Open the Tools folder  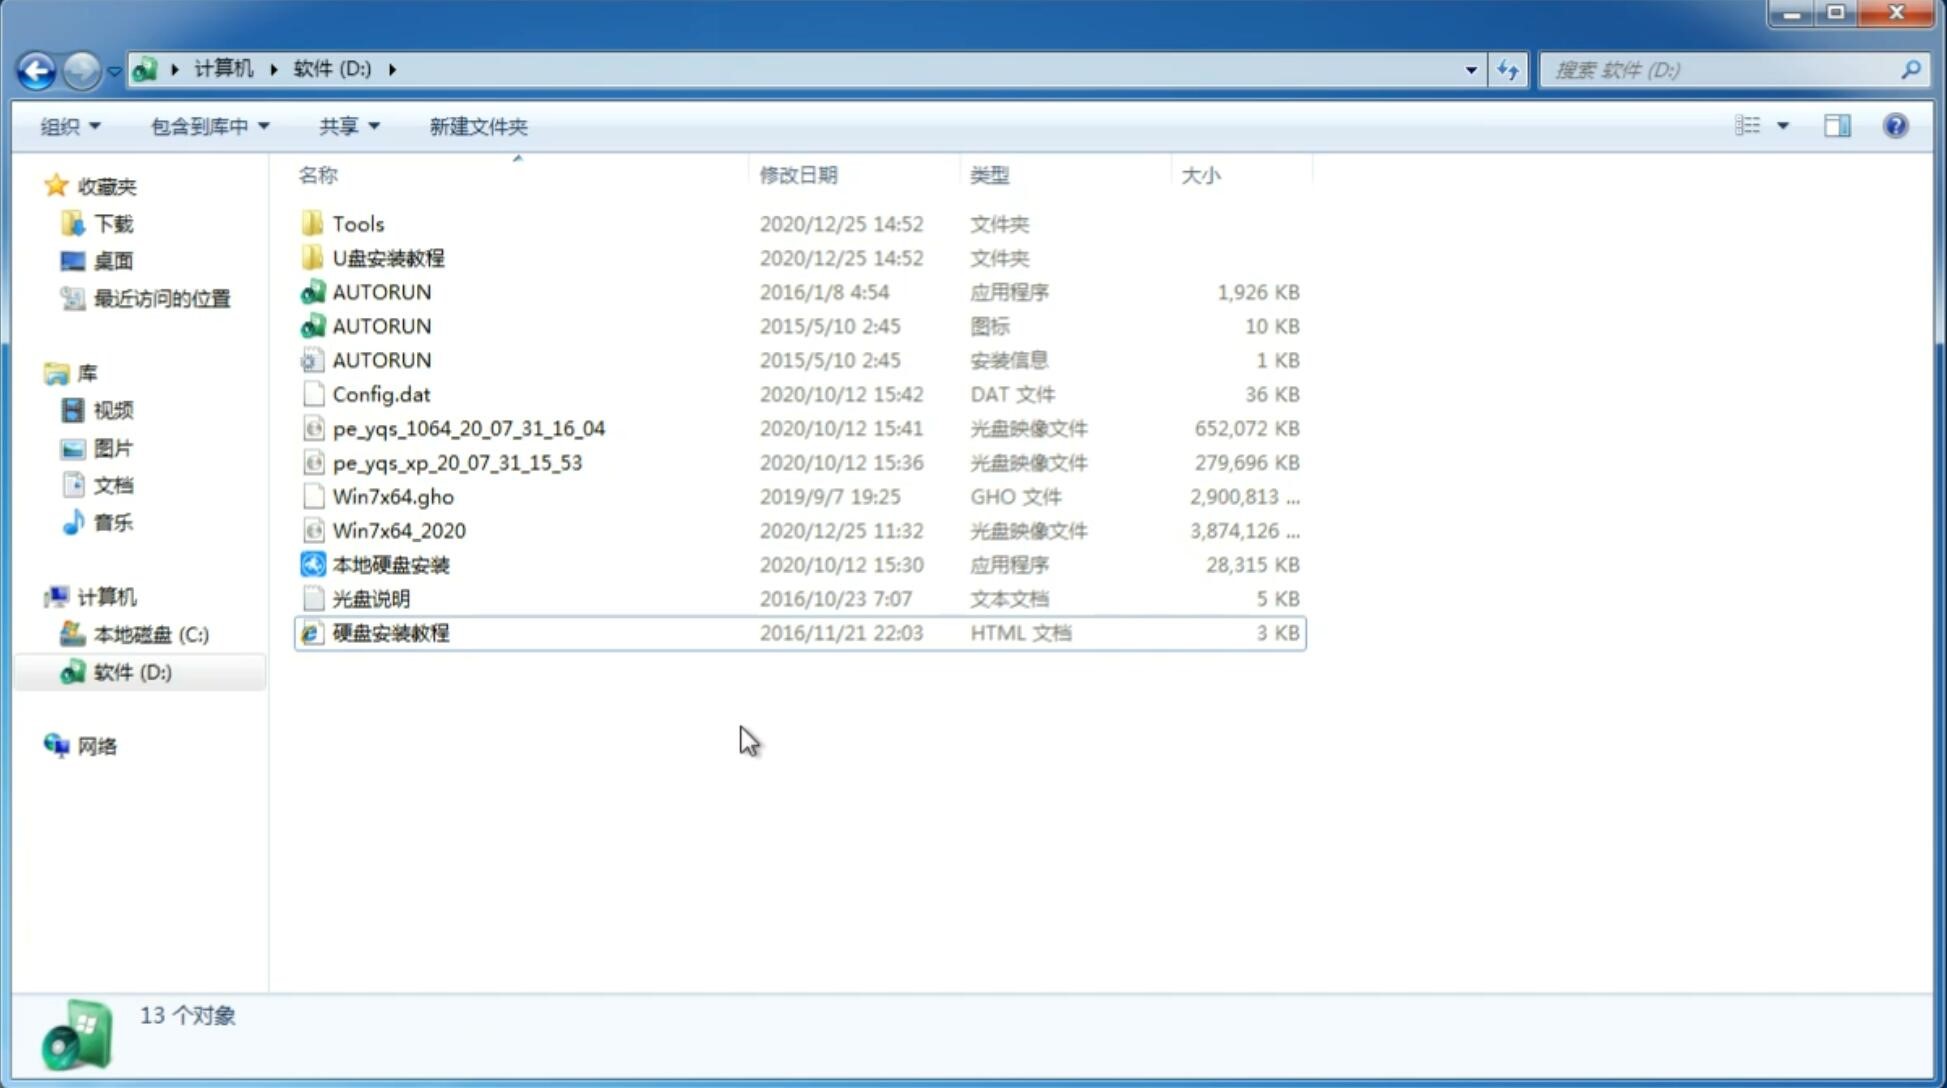coord(356,223)
